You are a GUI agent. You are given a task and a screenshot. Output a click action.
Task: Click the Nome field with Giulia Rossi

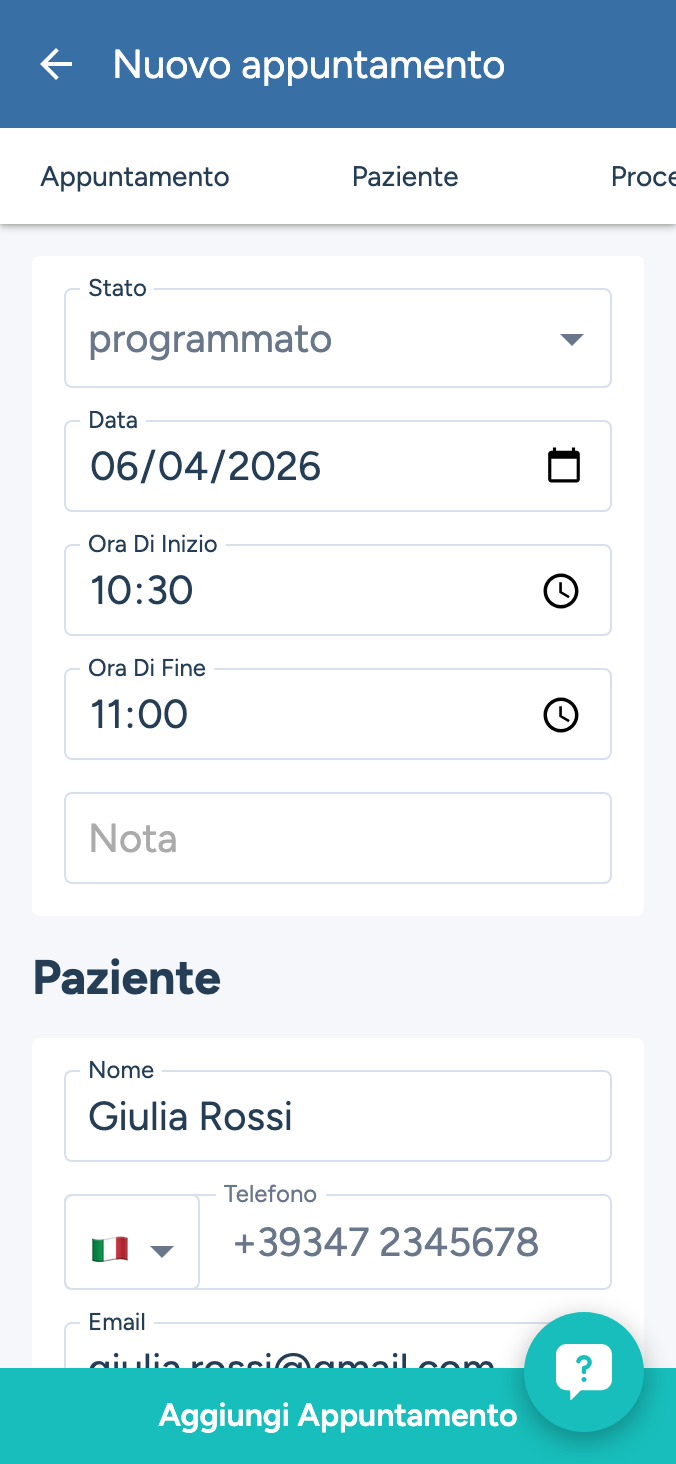[338, 1116]
